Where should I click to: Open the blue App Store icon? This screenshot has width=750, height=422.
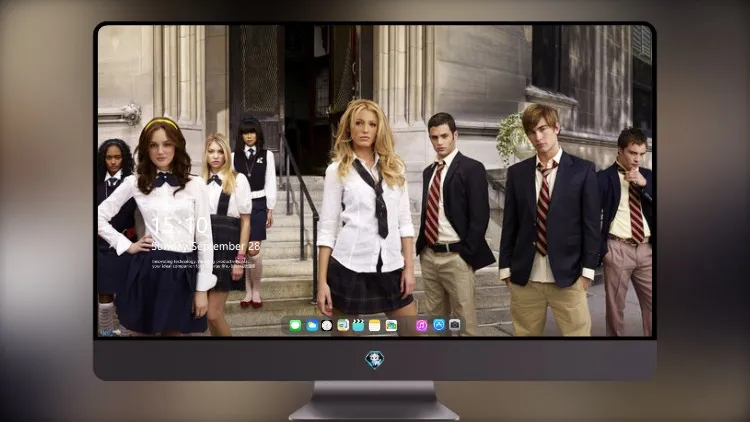(439, 325)
